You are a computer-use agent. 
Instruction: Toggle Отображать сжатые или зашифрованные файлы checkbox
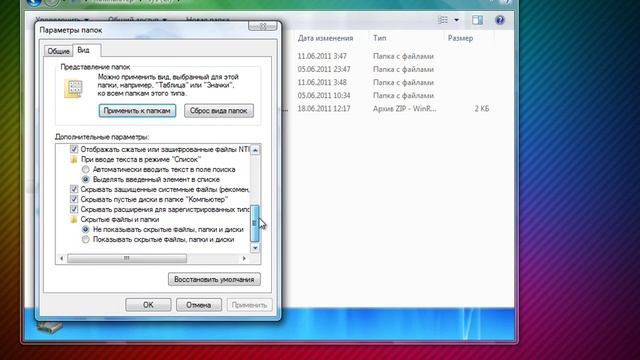click(x=74, y=149)
